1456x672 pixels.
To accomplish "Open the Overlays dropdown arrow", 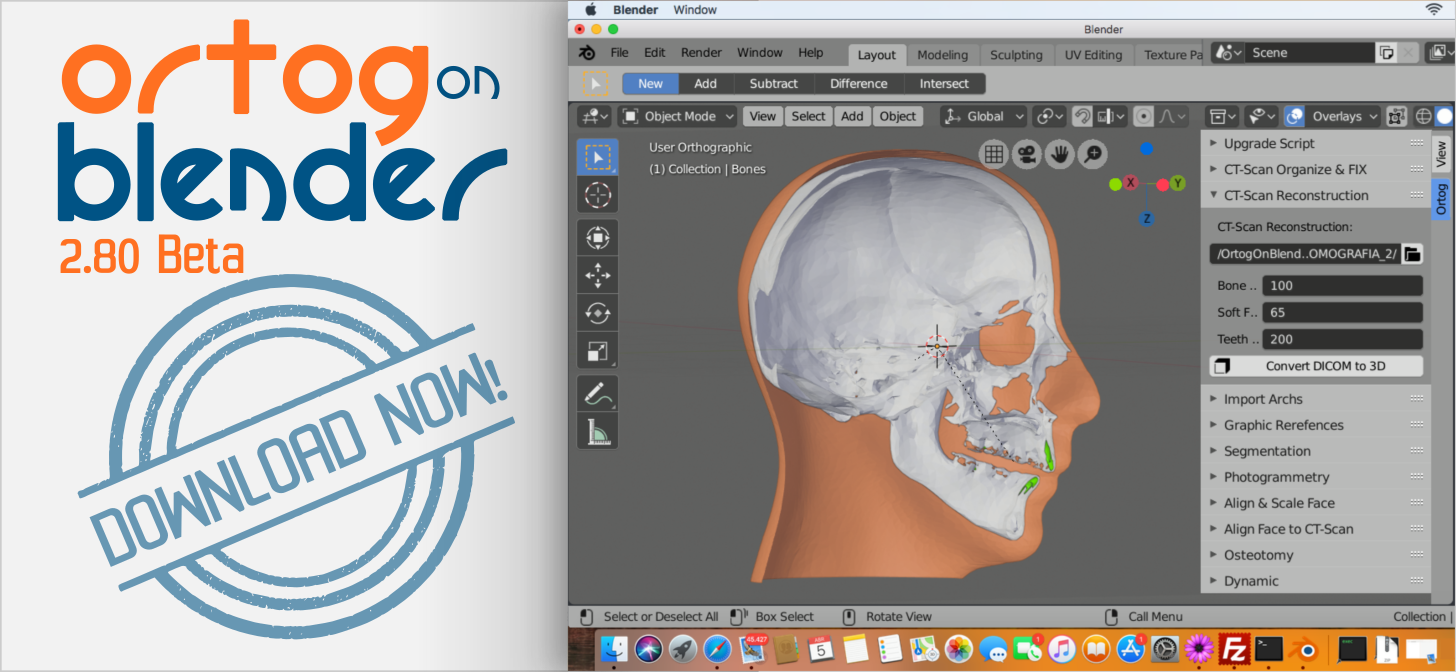I will (1373, 116).
